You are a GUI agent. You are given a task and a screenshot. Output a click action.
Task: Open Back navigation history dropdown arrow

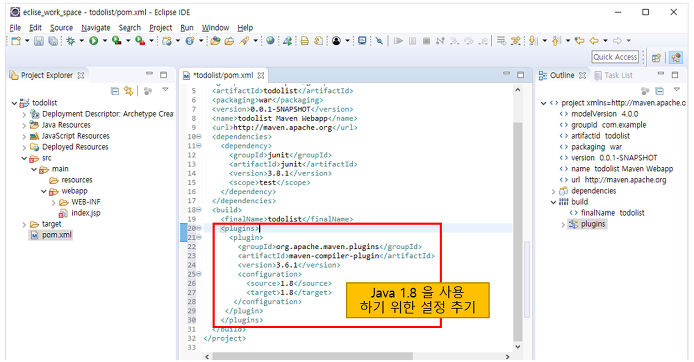pyautogui.click(x=605, y=41)
